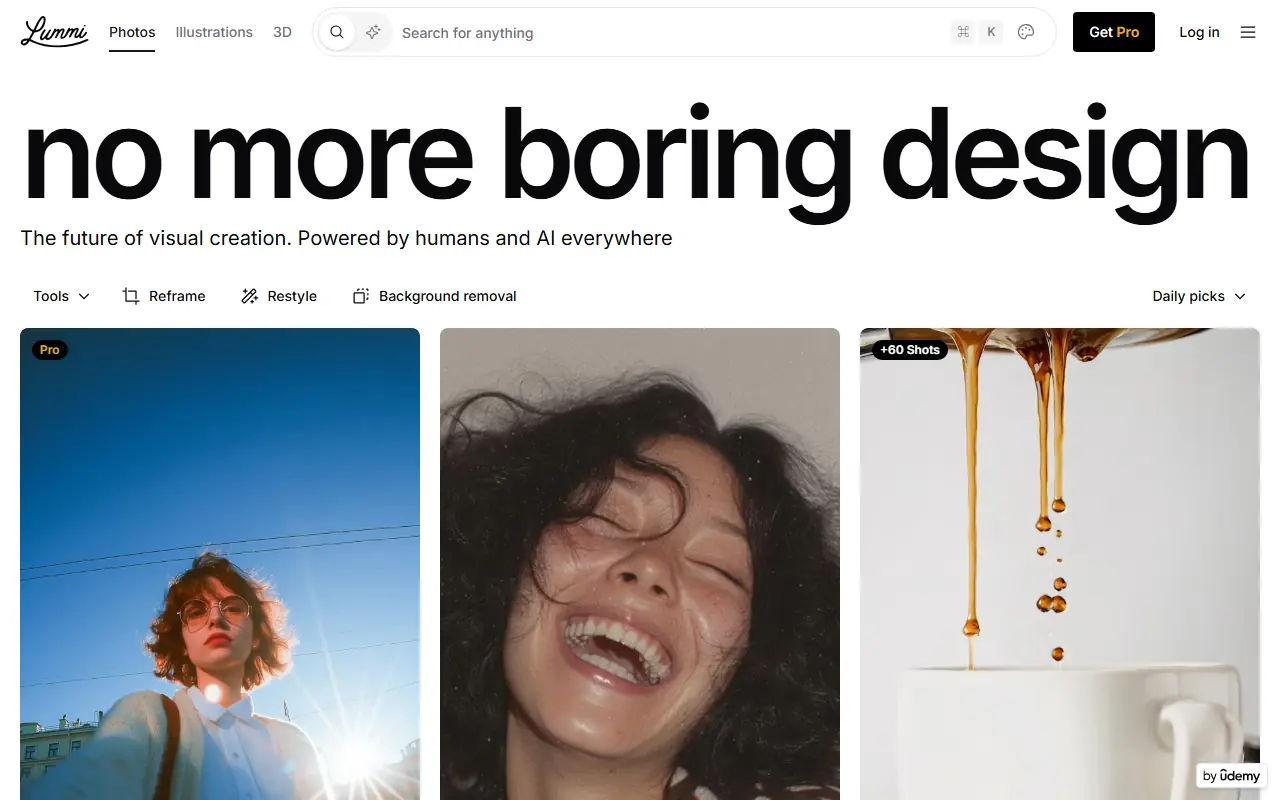1280x800 pixels.
Task: Click the Log in link
Action: click(x=1199, y=32)
